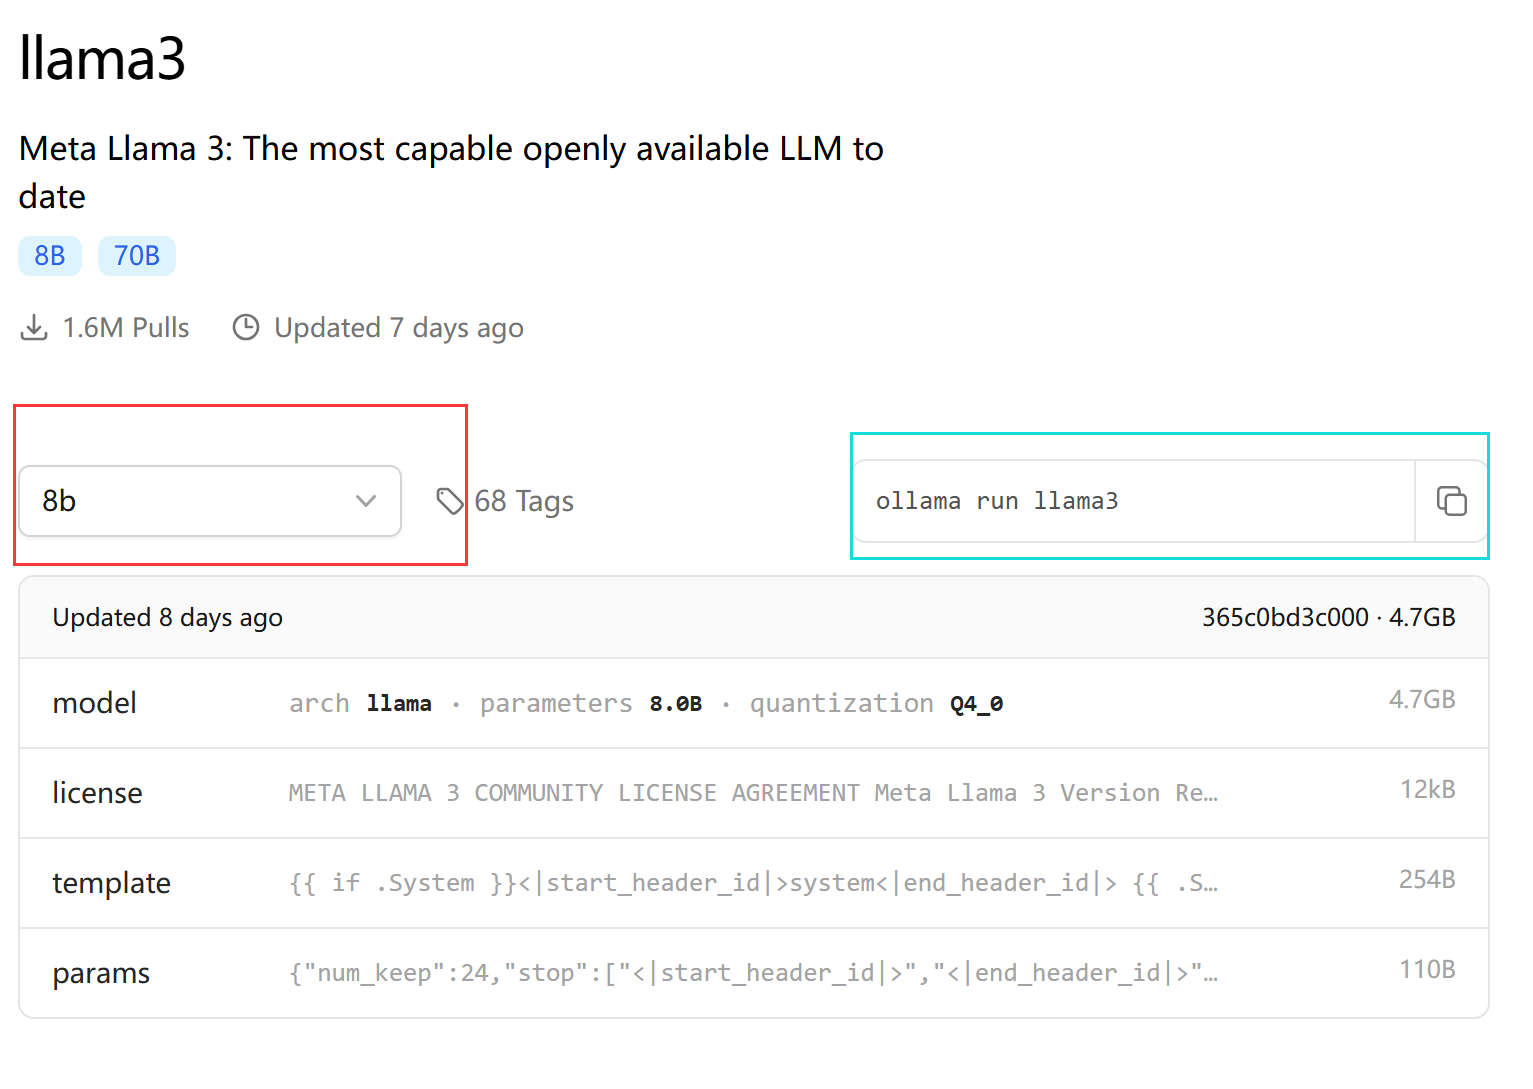Click the download icon near 1.6M Pulls

[34, 328]
